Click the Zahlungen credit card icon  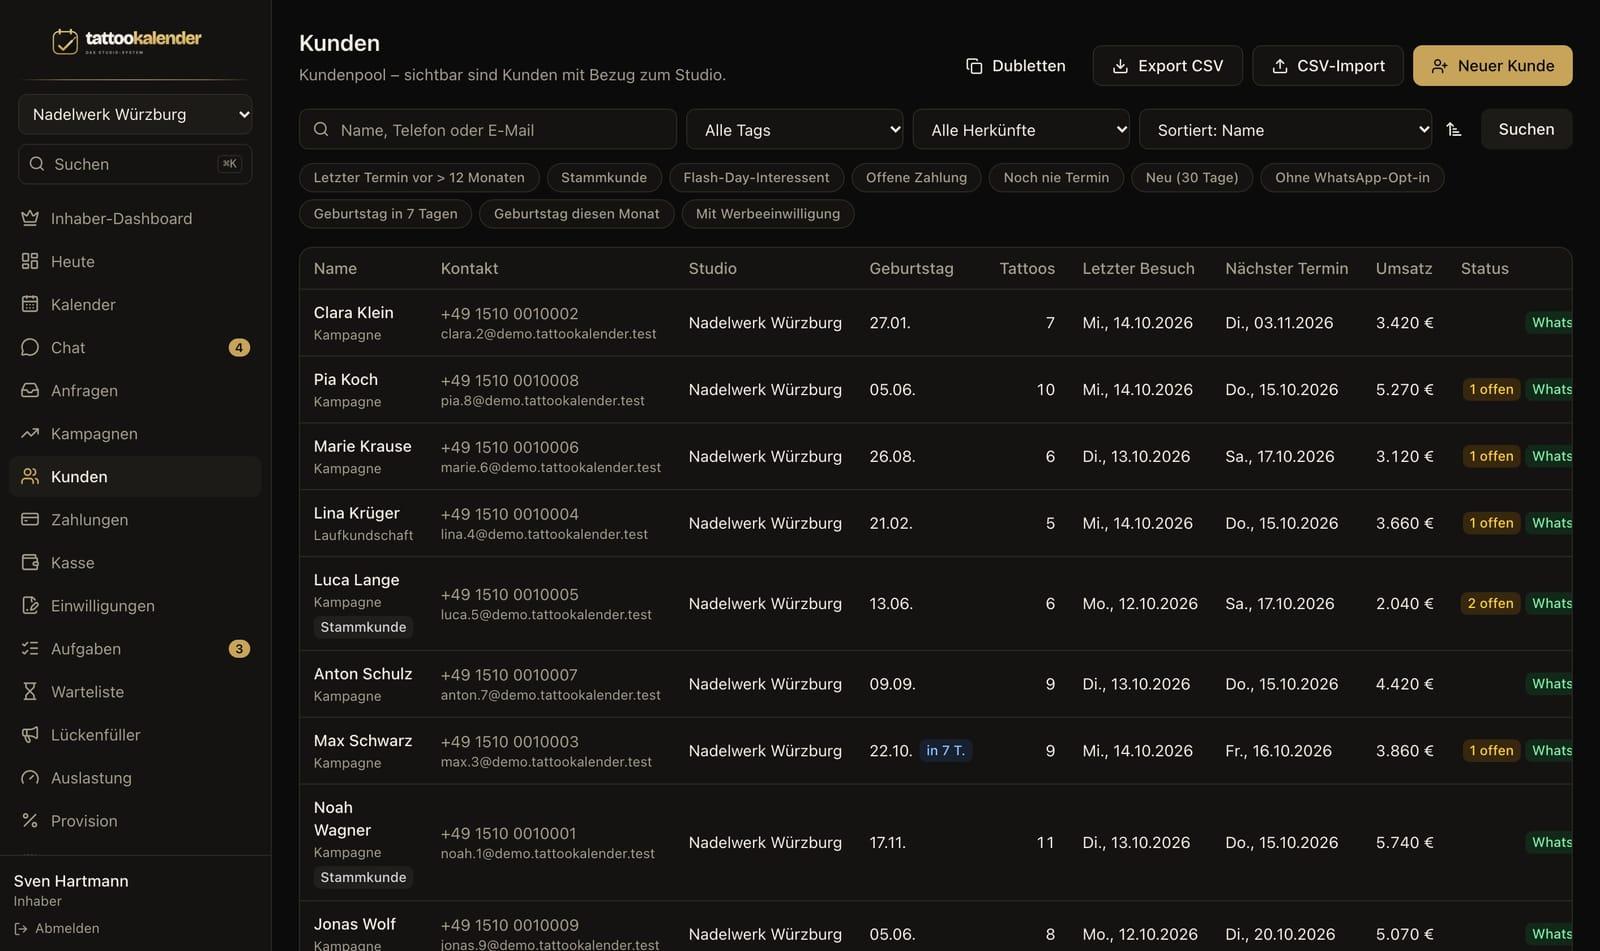click(x=30, y=519)
